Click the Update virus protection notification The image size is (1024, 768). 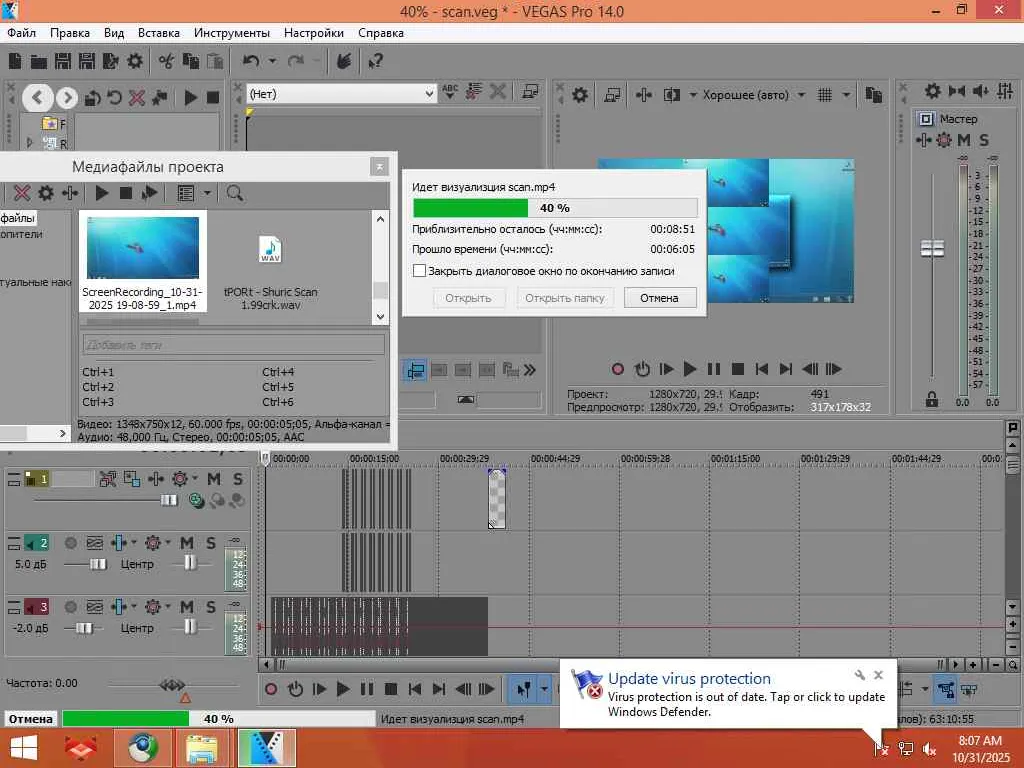(x=728, y=694)
